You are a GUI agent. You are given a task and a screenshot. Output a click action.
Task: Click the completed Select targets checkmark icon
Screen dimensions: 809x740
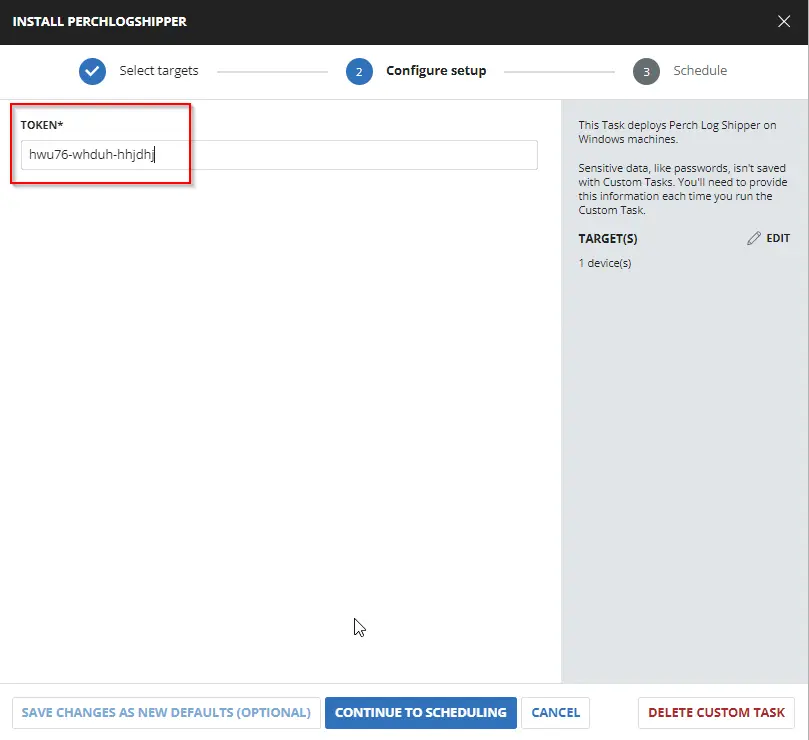(92, 71)
